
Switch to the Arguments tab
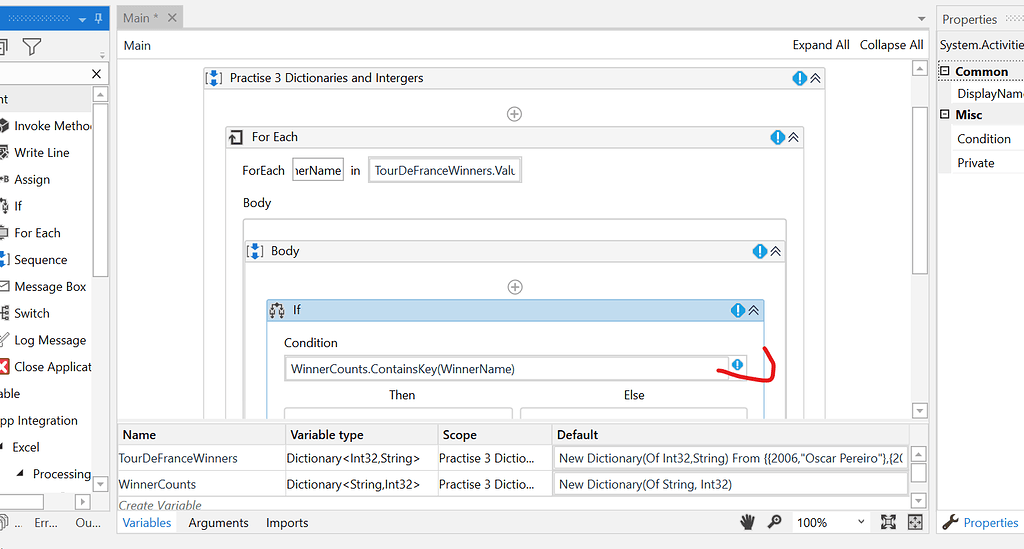(x=218, y=522)
